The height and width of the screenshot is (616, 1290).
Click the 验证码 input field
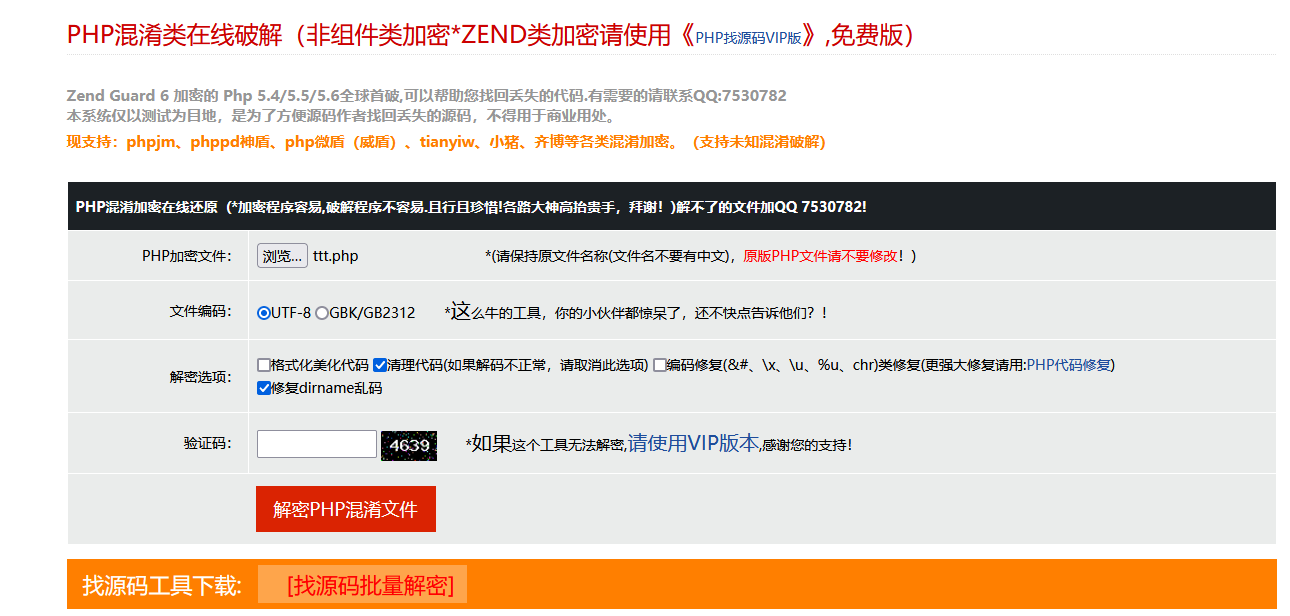(x=315, y=444)
